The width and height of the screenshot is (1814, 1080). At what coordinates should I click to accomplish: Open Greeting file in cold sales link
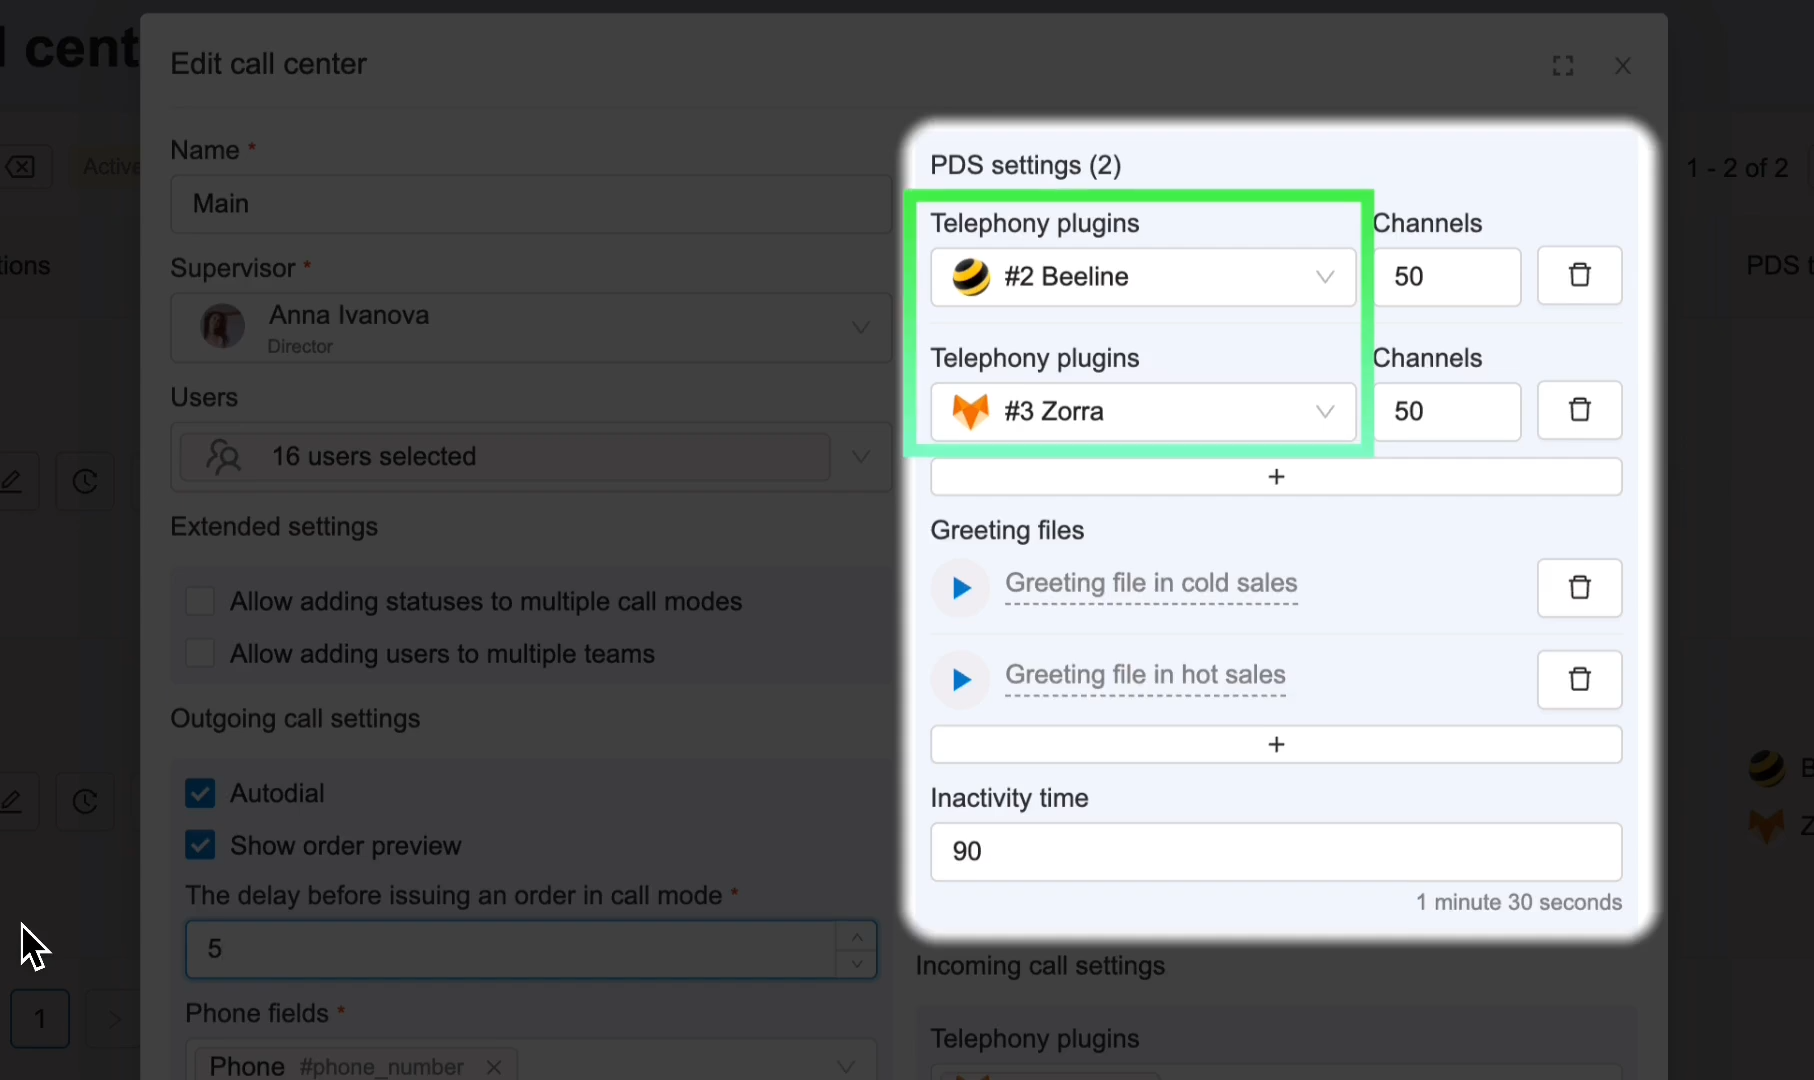point(1151,583)
